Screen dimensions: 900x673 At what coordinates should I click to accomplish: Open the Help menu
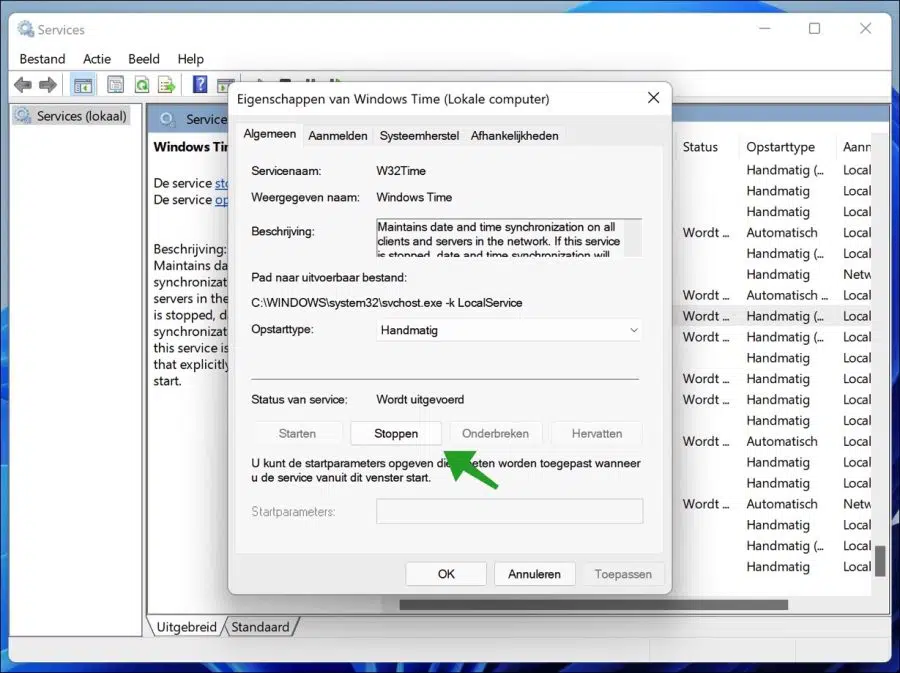coord(191,59)
